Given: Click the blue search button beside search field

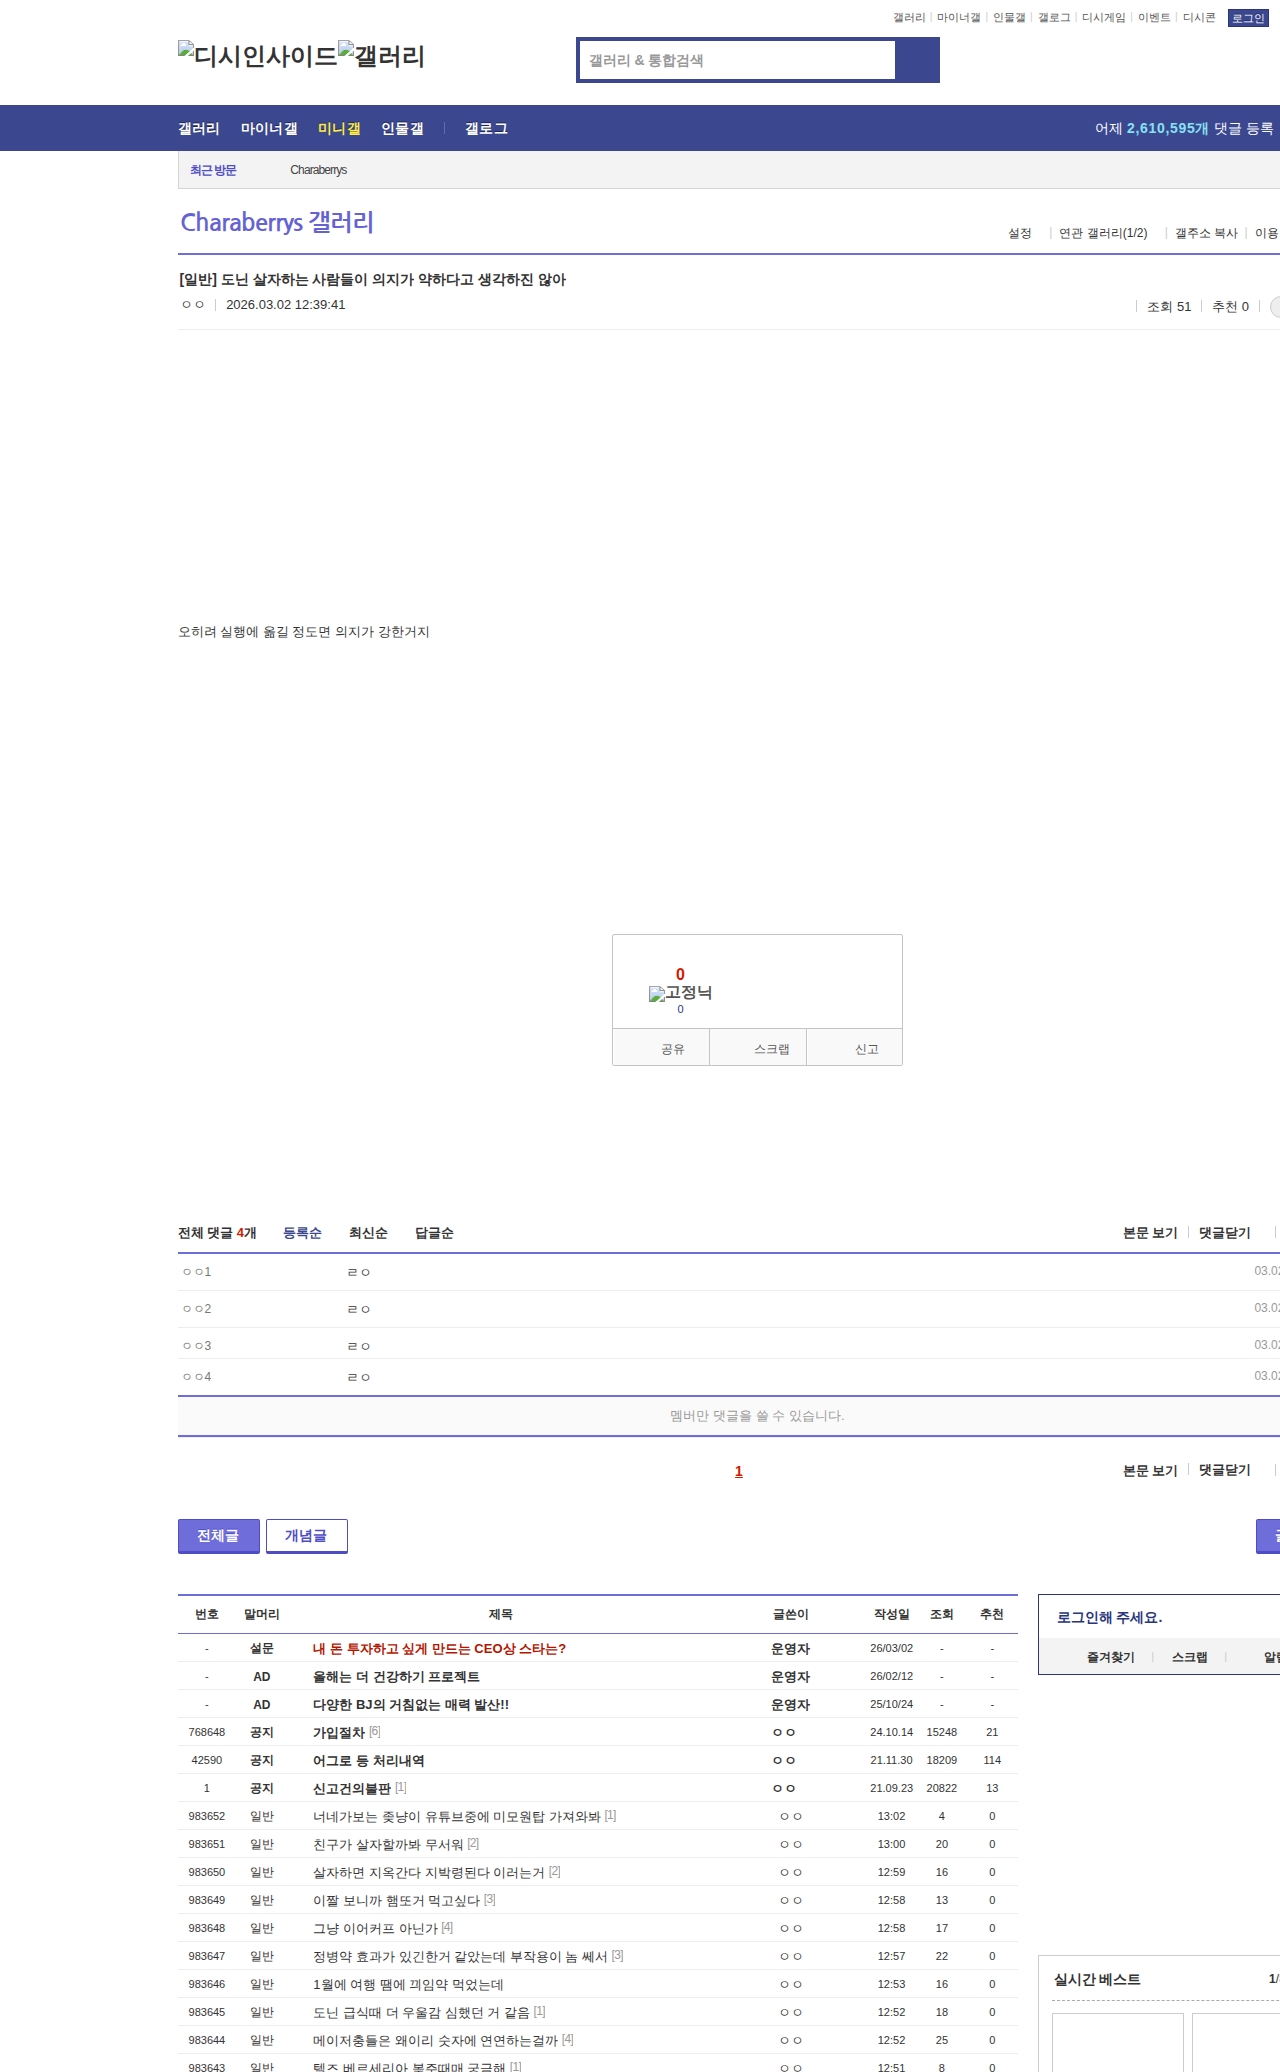Looking at the screenshot, I should pos(917,60).
